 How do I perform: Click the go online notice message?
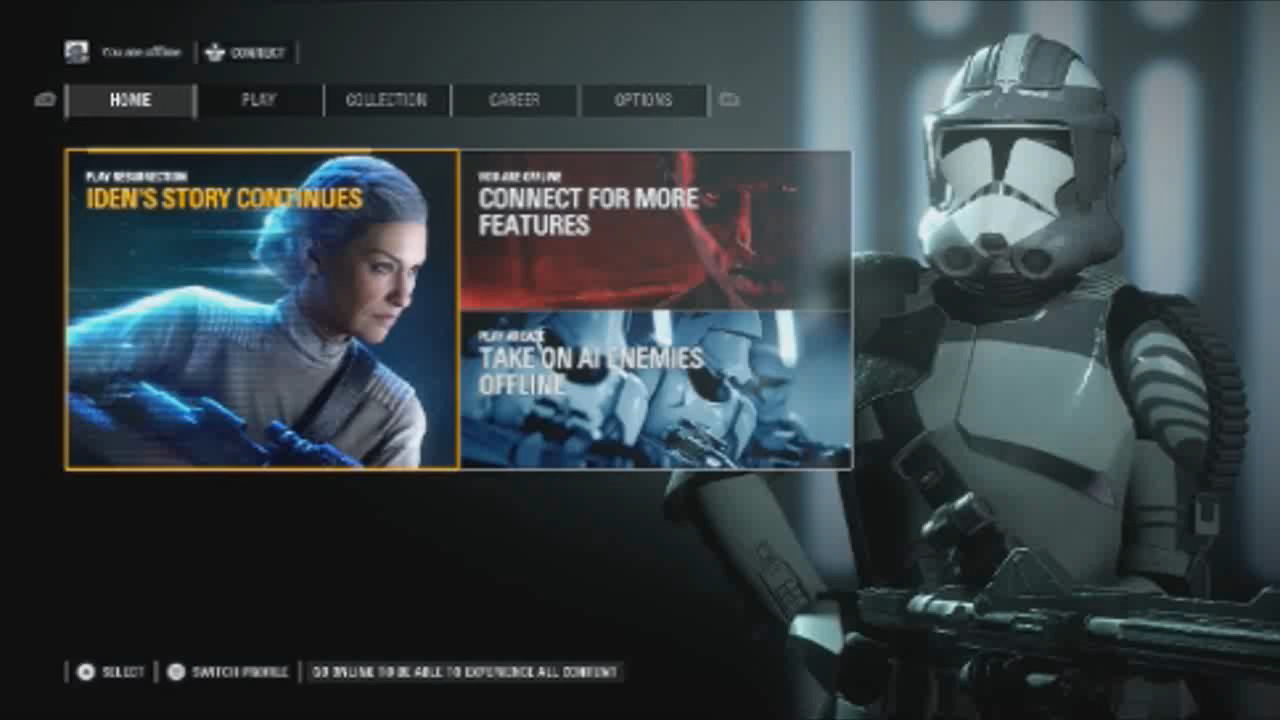[465, 672]
